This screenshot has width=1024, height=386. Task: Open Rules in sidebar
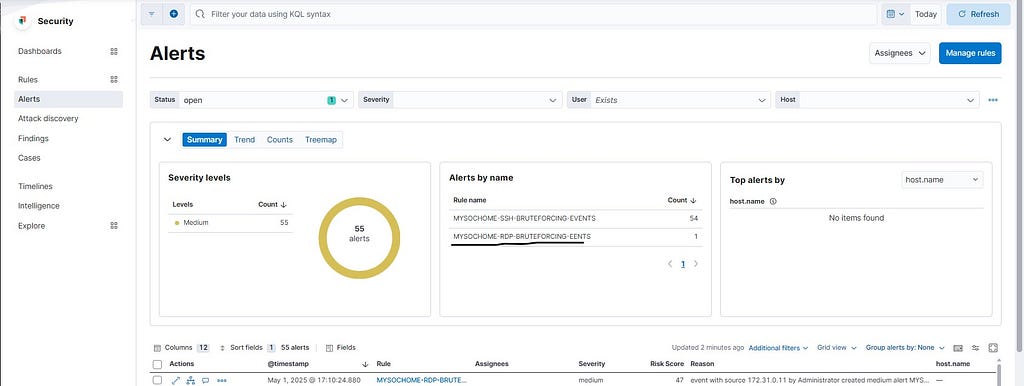click(x=28, y=80)
